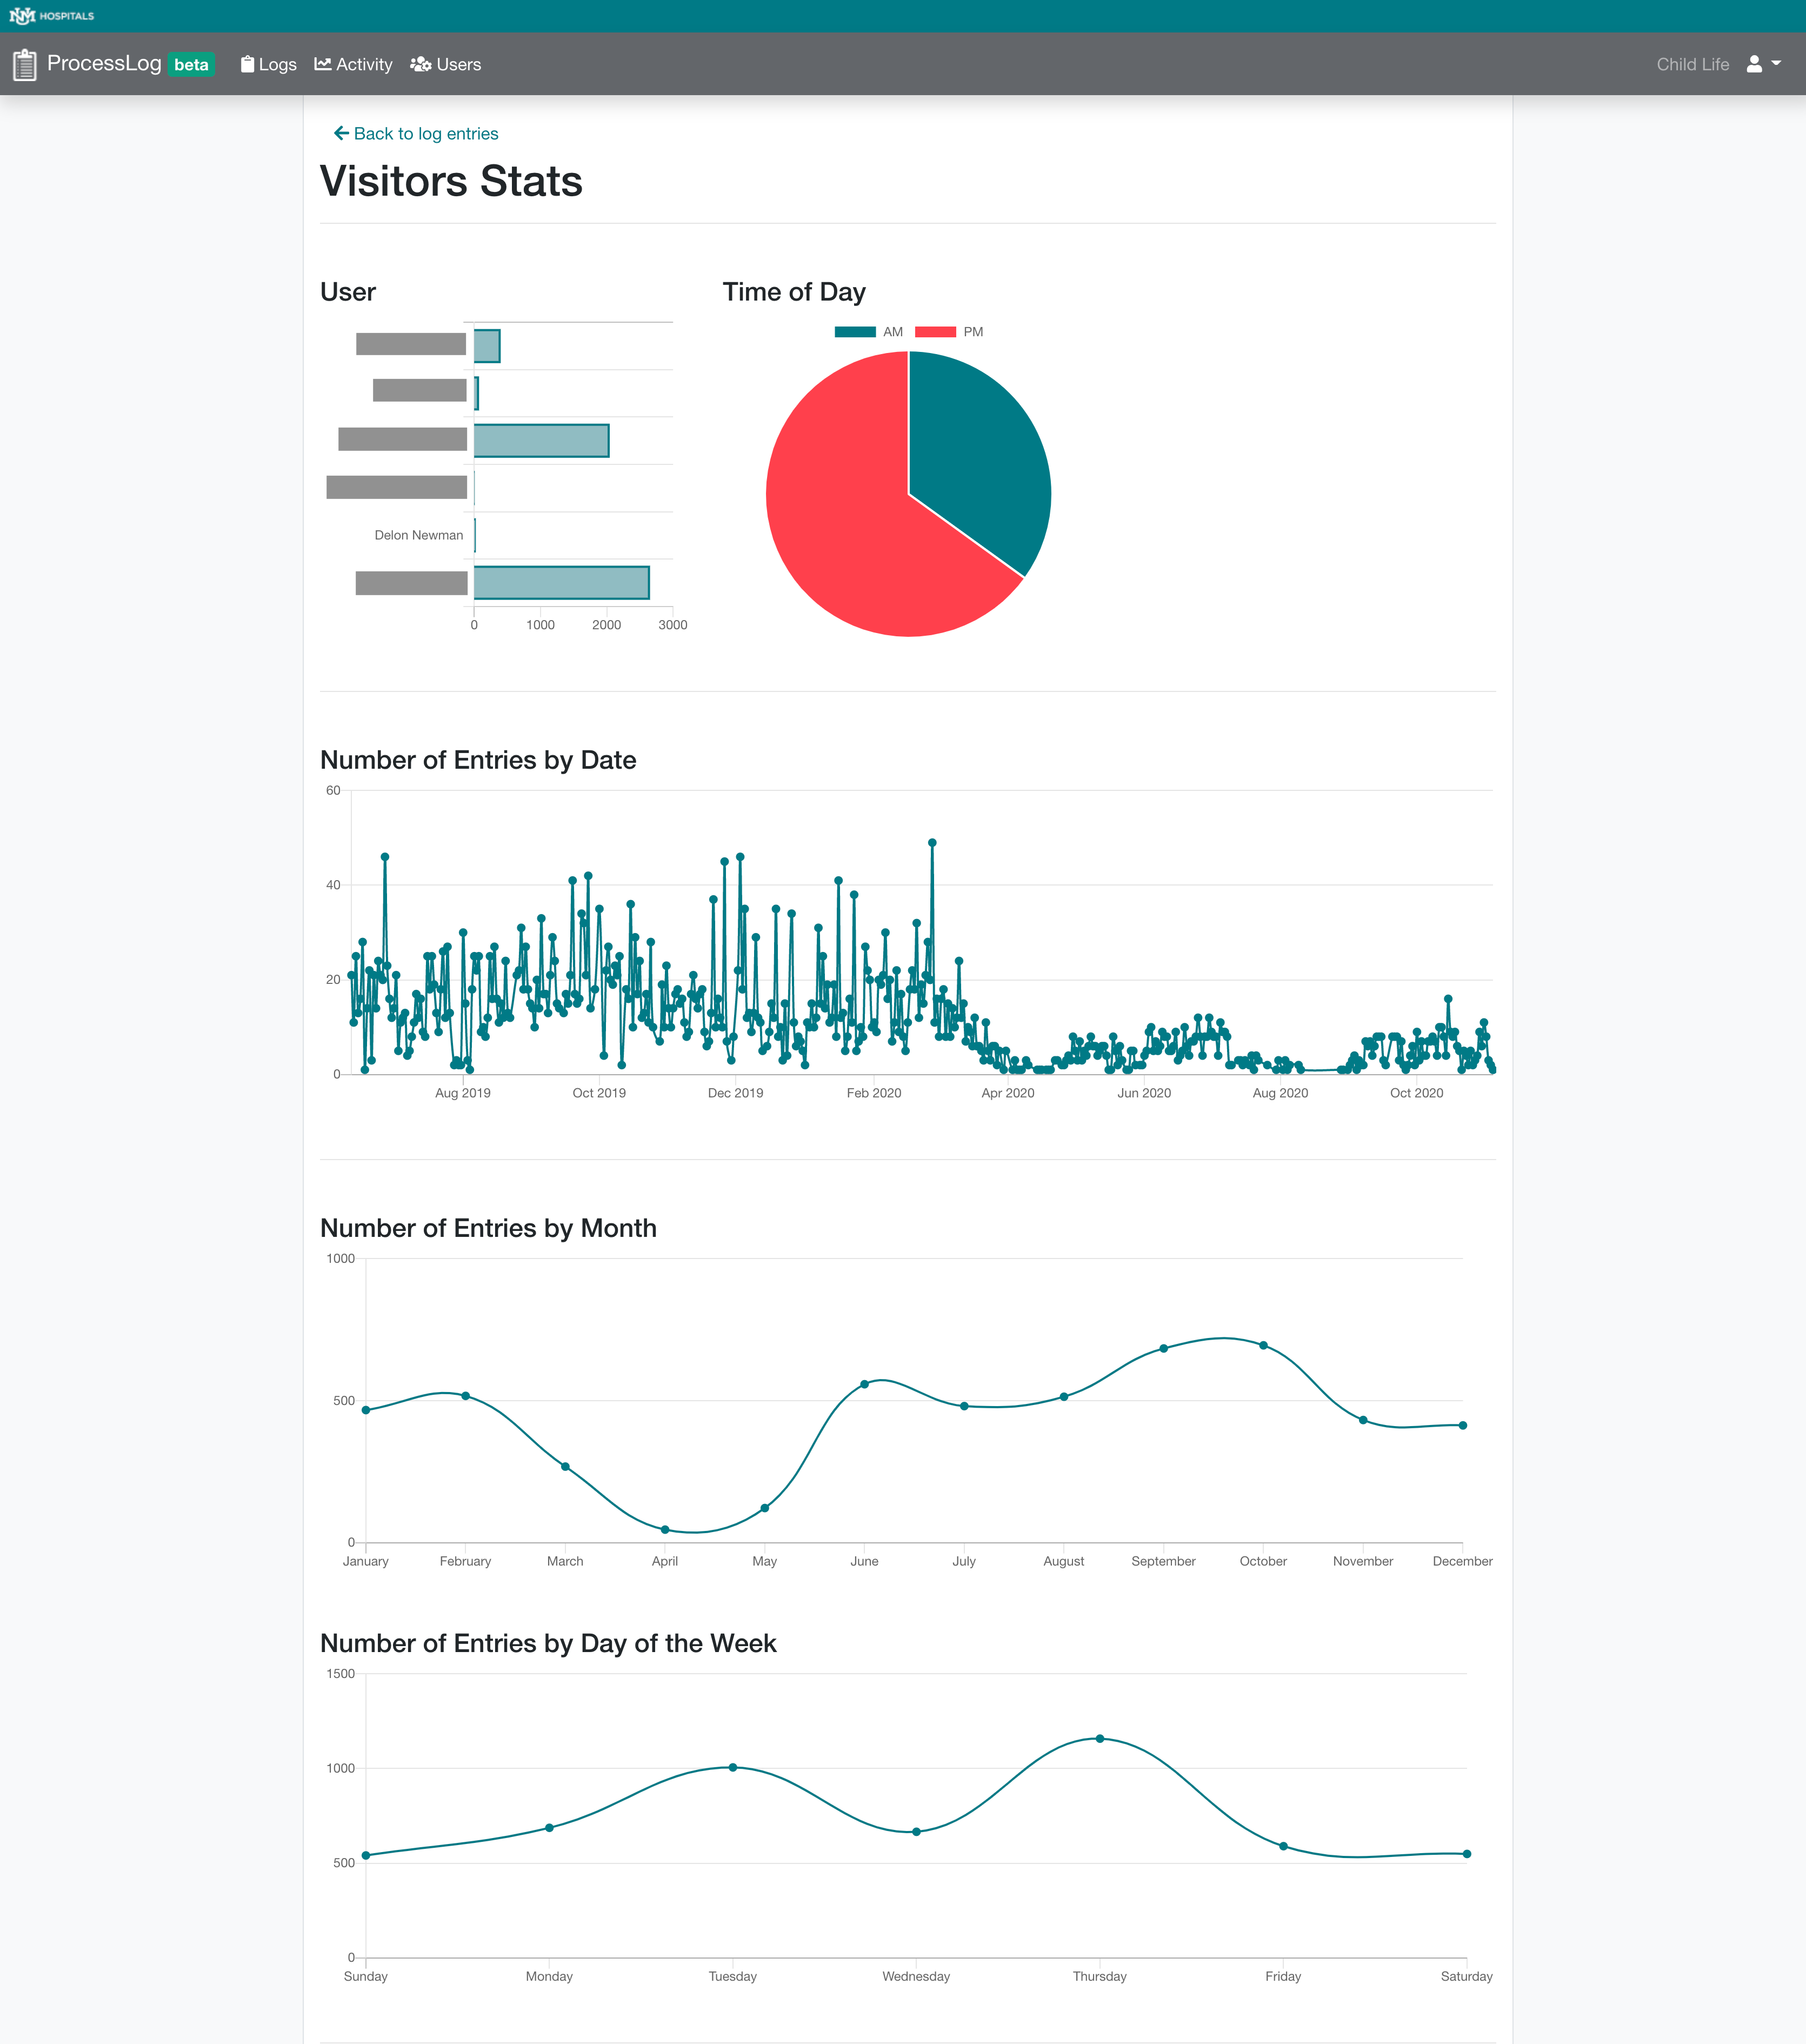Click the Activity chart icon
Screen dimensions: 1806x2044
pyautogui.click(x=323, y=64)
